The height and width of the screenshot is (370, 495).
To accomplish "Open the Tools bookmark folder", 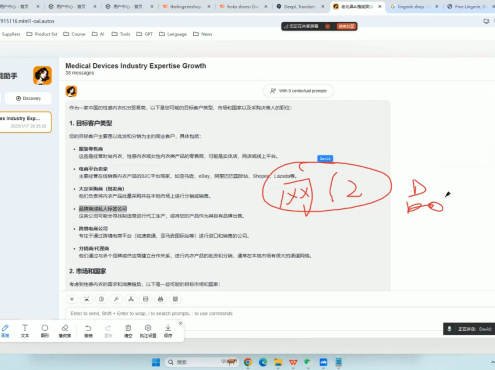I will 121,34.
